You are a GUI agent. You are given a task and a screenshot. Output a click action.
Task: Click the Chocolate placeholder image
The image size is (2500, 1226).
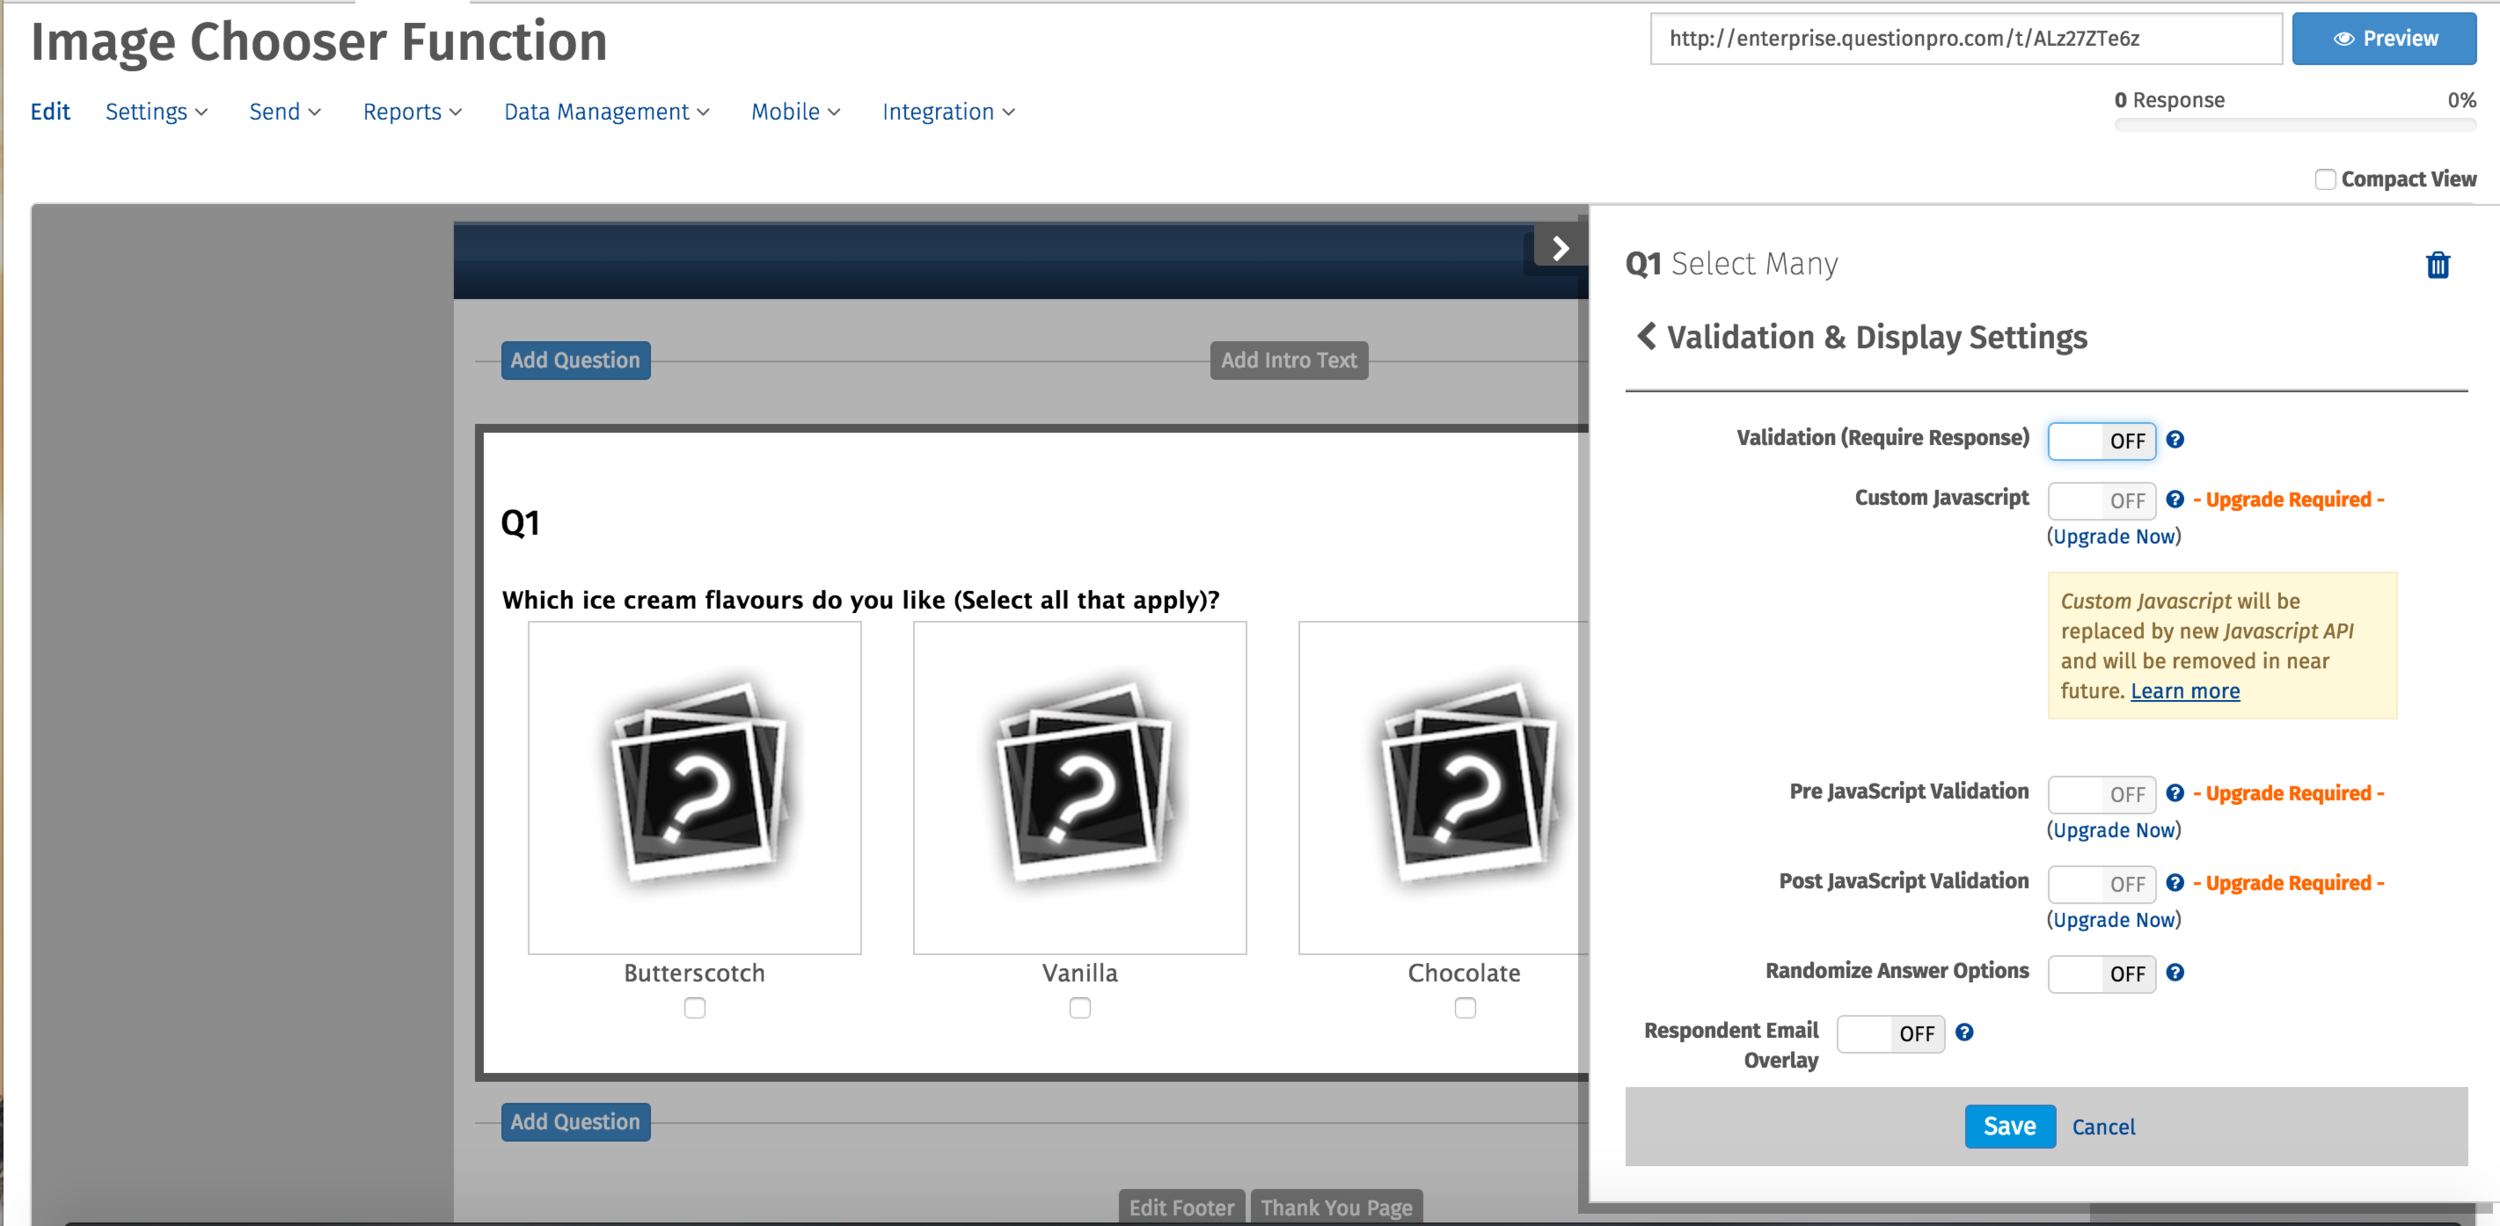click(x=1443, y=787)
